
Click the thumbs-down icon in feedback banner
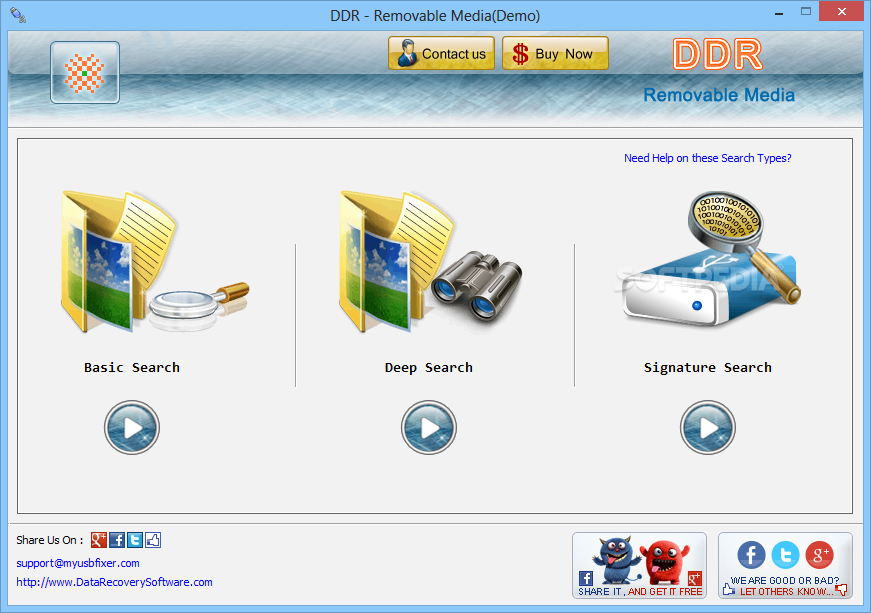click(x=842, y=590)
